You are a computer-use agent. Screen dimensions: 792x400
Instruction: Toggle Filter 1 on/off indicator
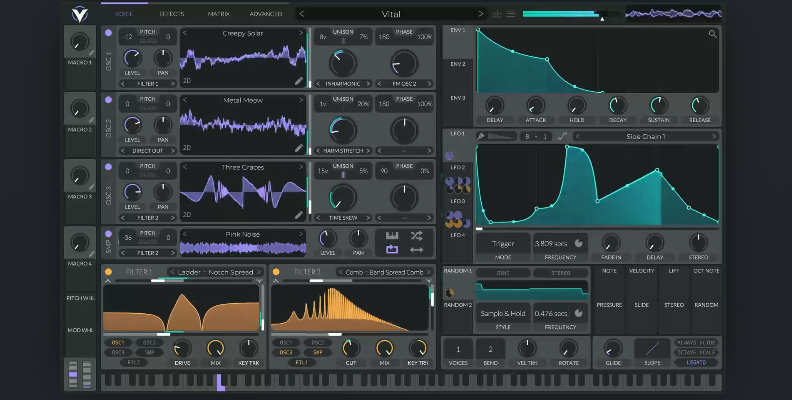click(108, 272)
